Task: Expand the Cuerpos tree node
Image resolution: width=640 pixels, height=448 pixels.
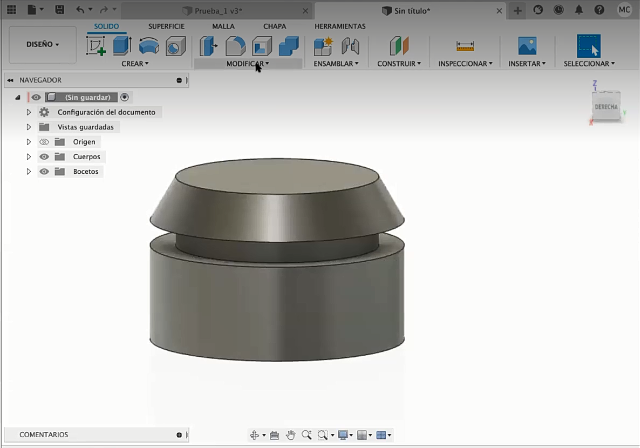Action: click(29, 157)
